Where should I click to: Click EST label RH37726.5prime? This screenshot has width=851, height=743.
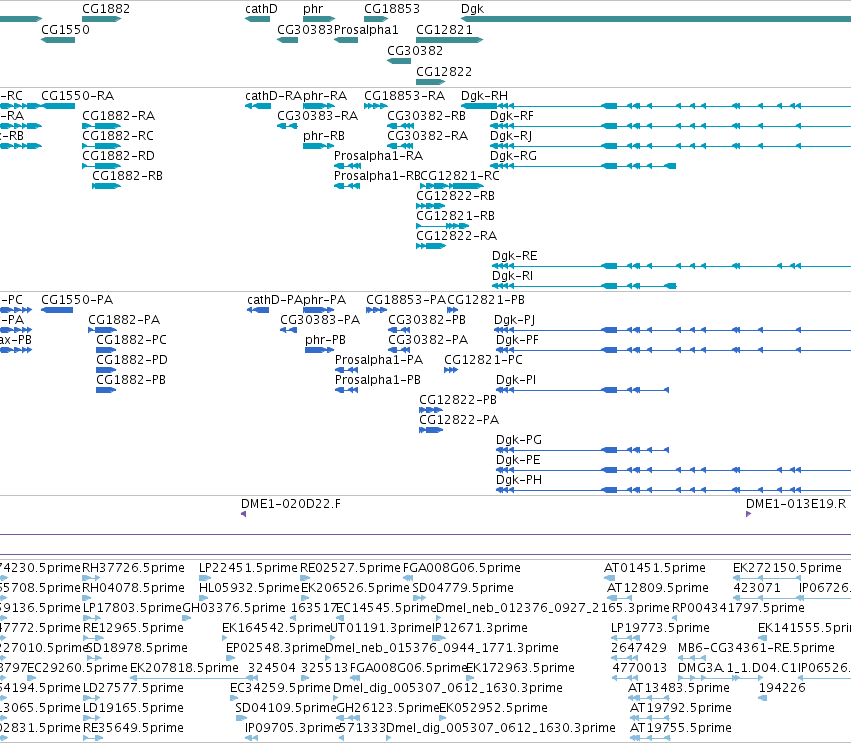click(134, 568)
